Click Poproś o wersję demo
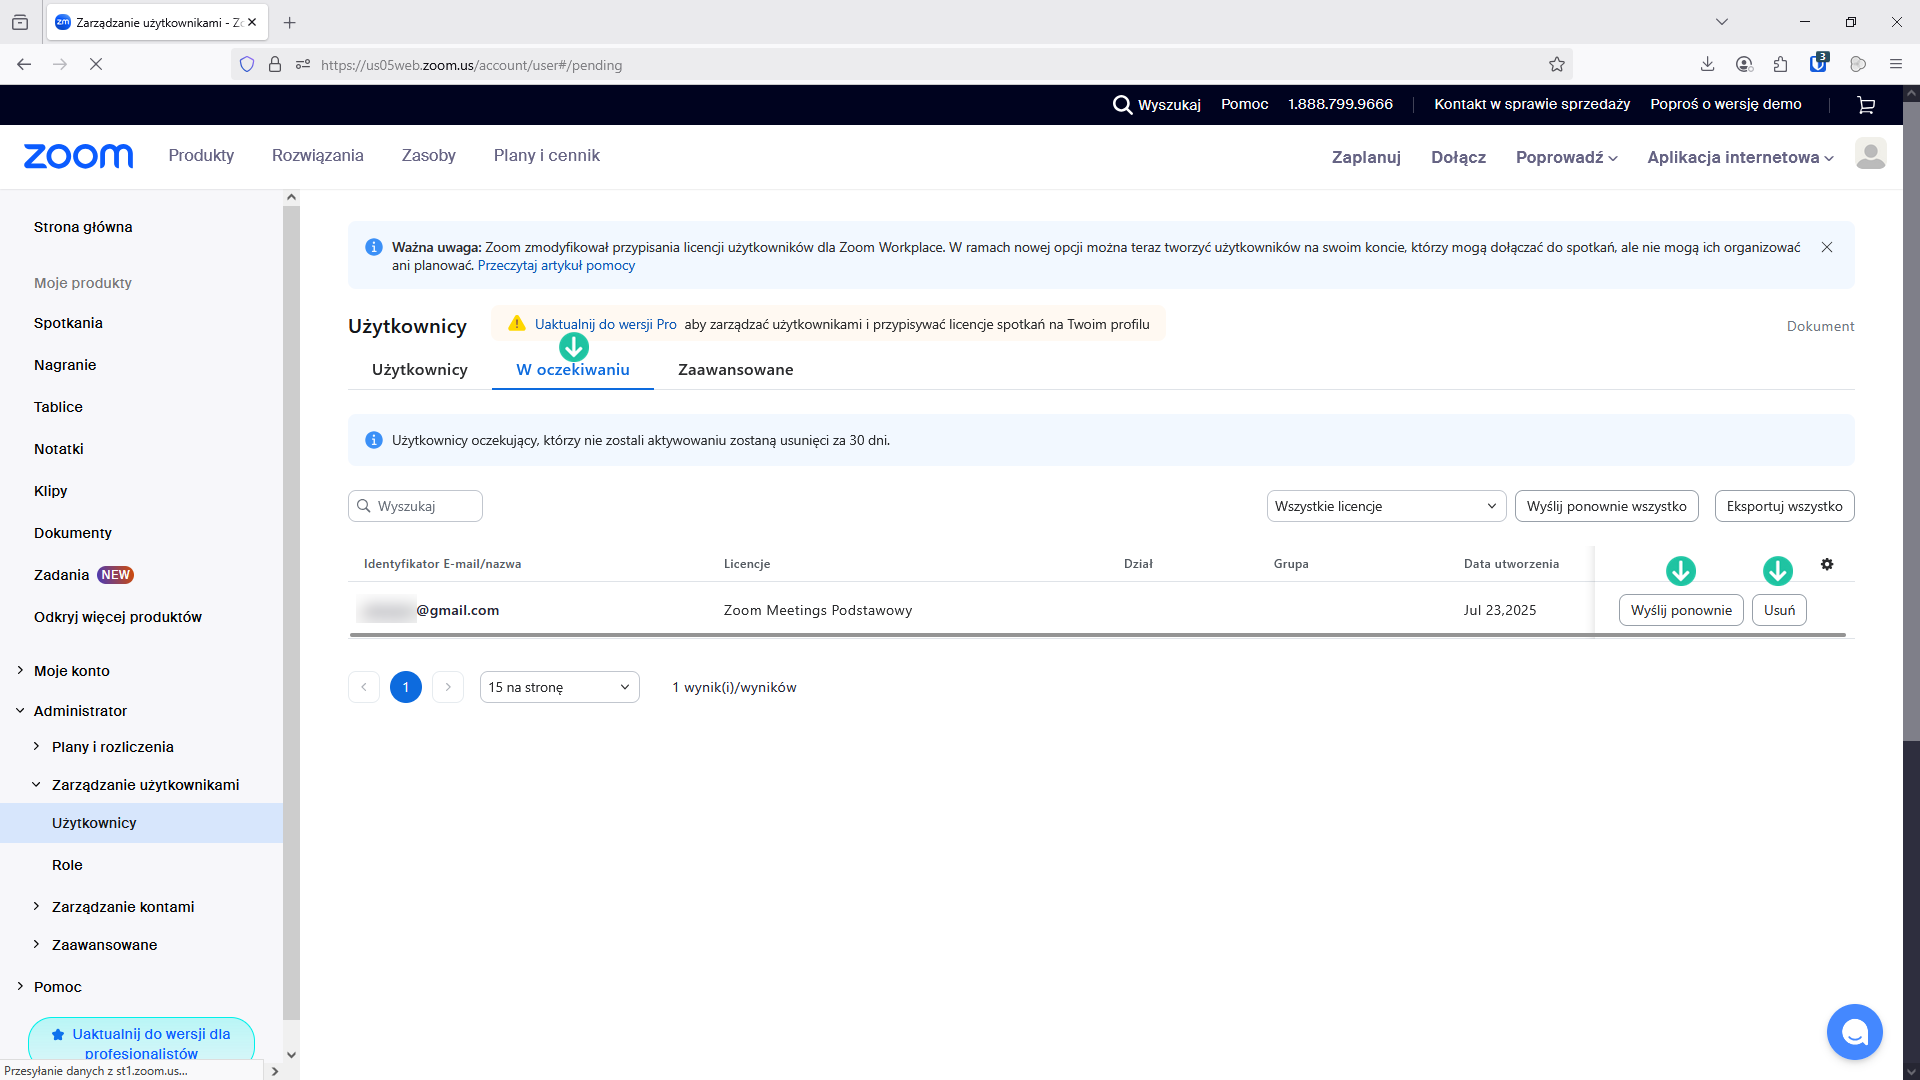 tap(1726, 104)
